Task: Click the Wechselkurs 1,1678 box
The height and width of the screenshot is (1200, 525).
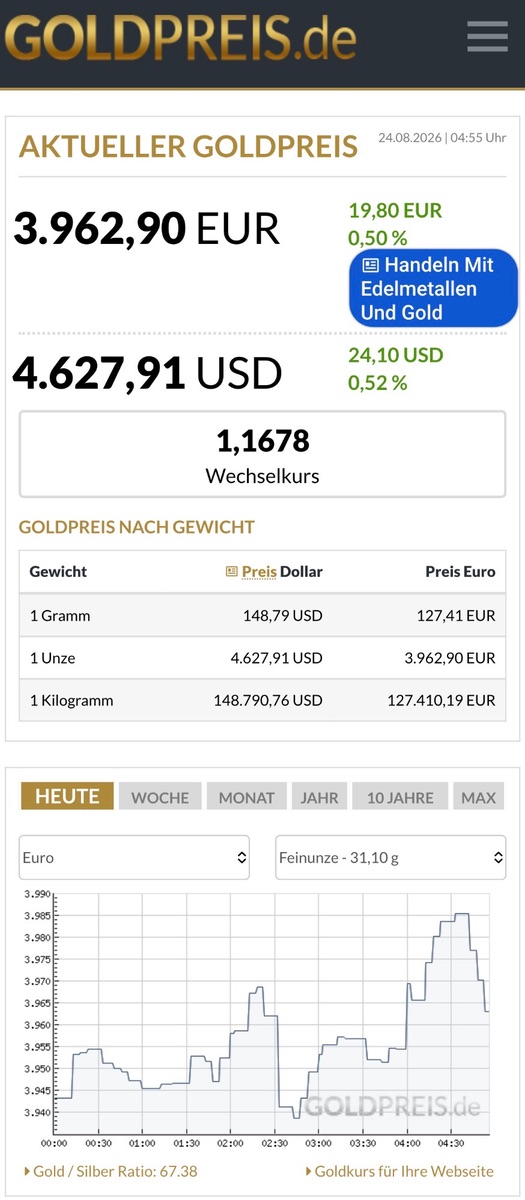Action: pyautogui.click(x=262, y=454)
